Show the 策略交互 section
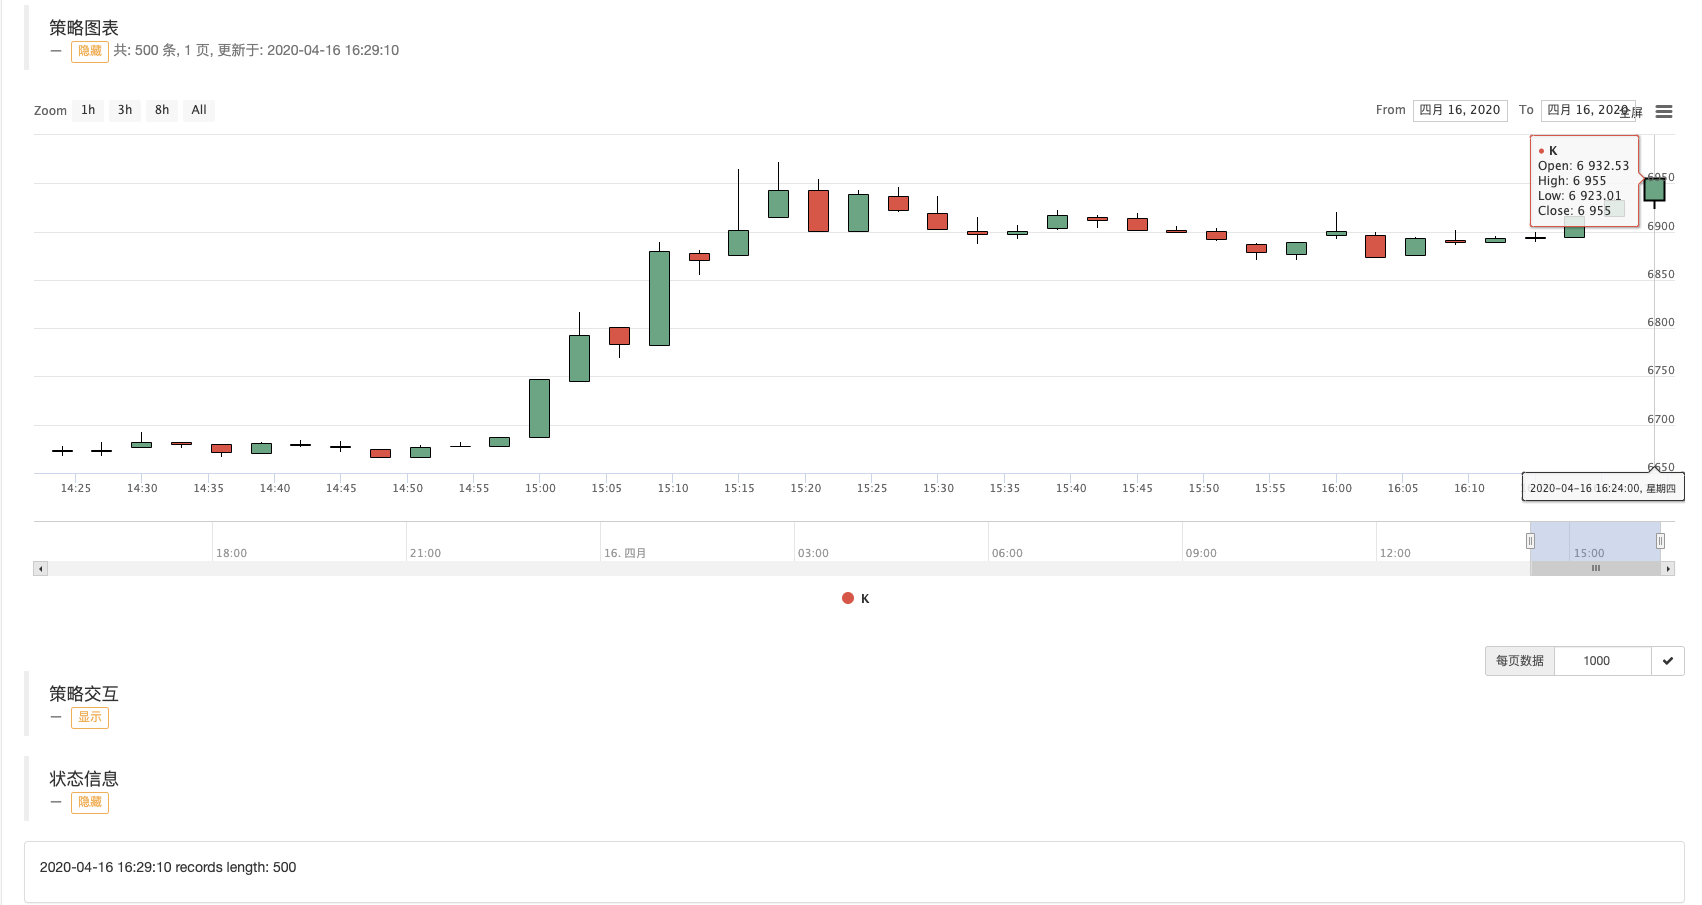This screenshot has width=1702, height=905. (90, 717)
